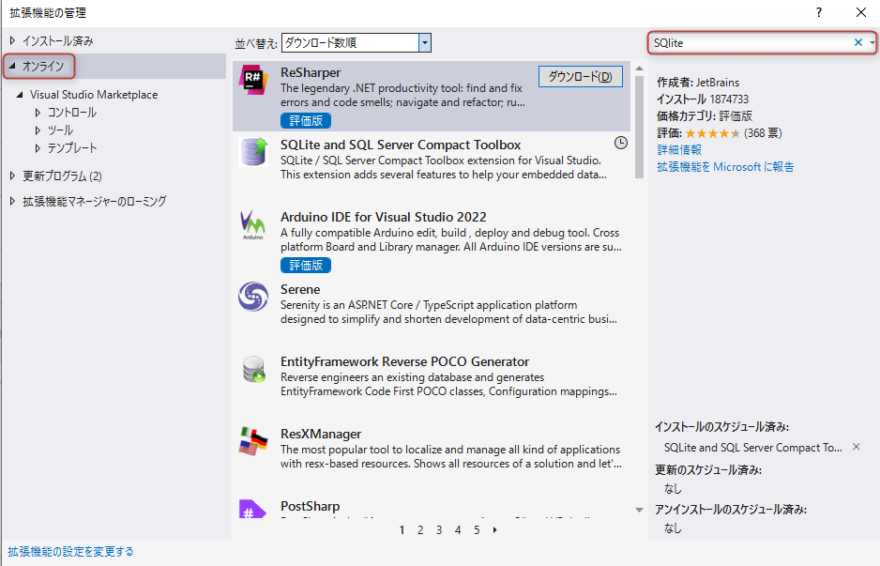
Task: Click the ResXManager flags icon
Action: point(253,441)
